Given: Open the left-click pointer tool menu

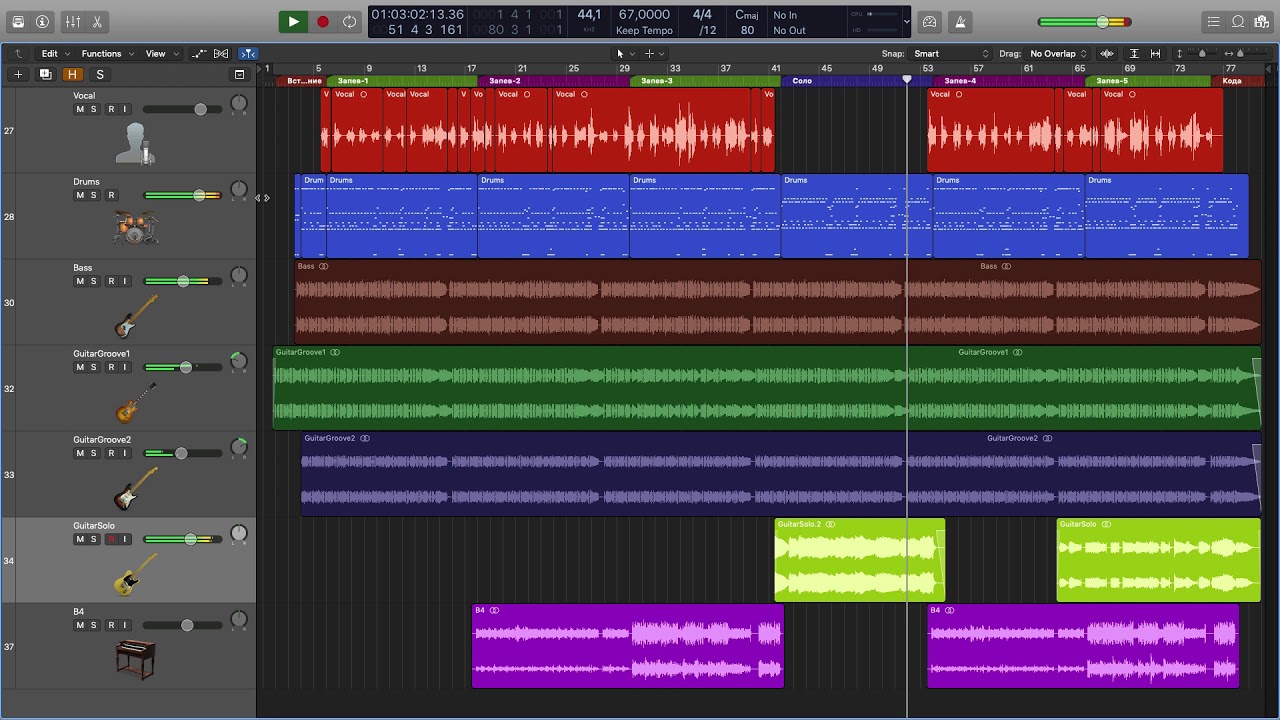Looking at the screenshot, I should pyautogui.click(x=624, y=53).
